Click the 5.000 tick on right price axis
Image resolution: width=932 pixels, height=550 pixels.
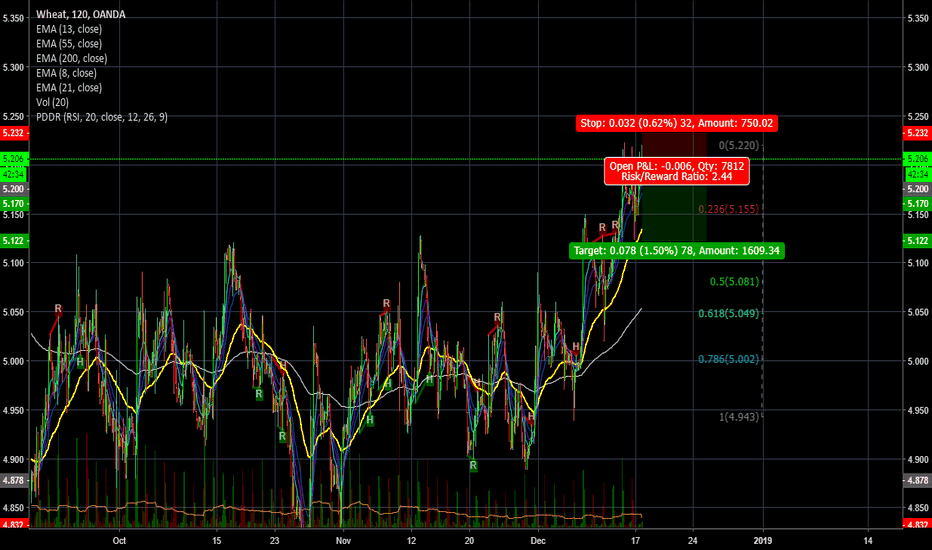click(918, 361)
